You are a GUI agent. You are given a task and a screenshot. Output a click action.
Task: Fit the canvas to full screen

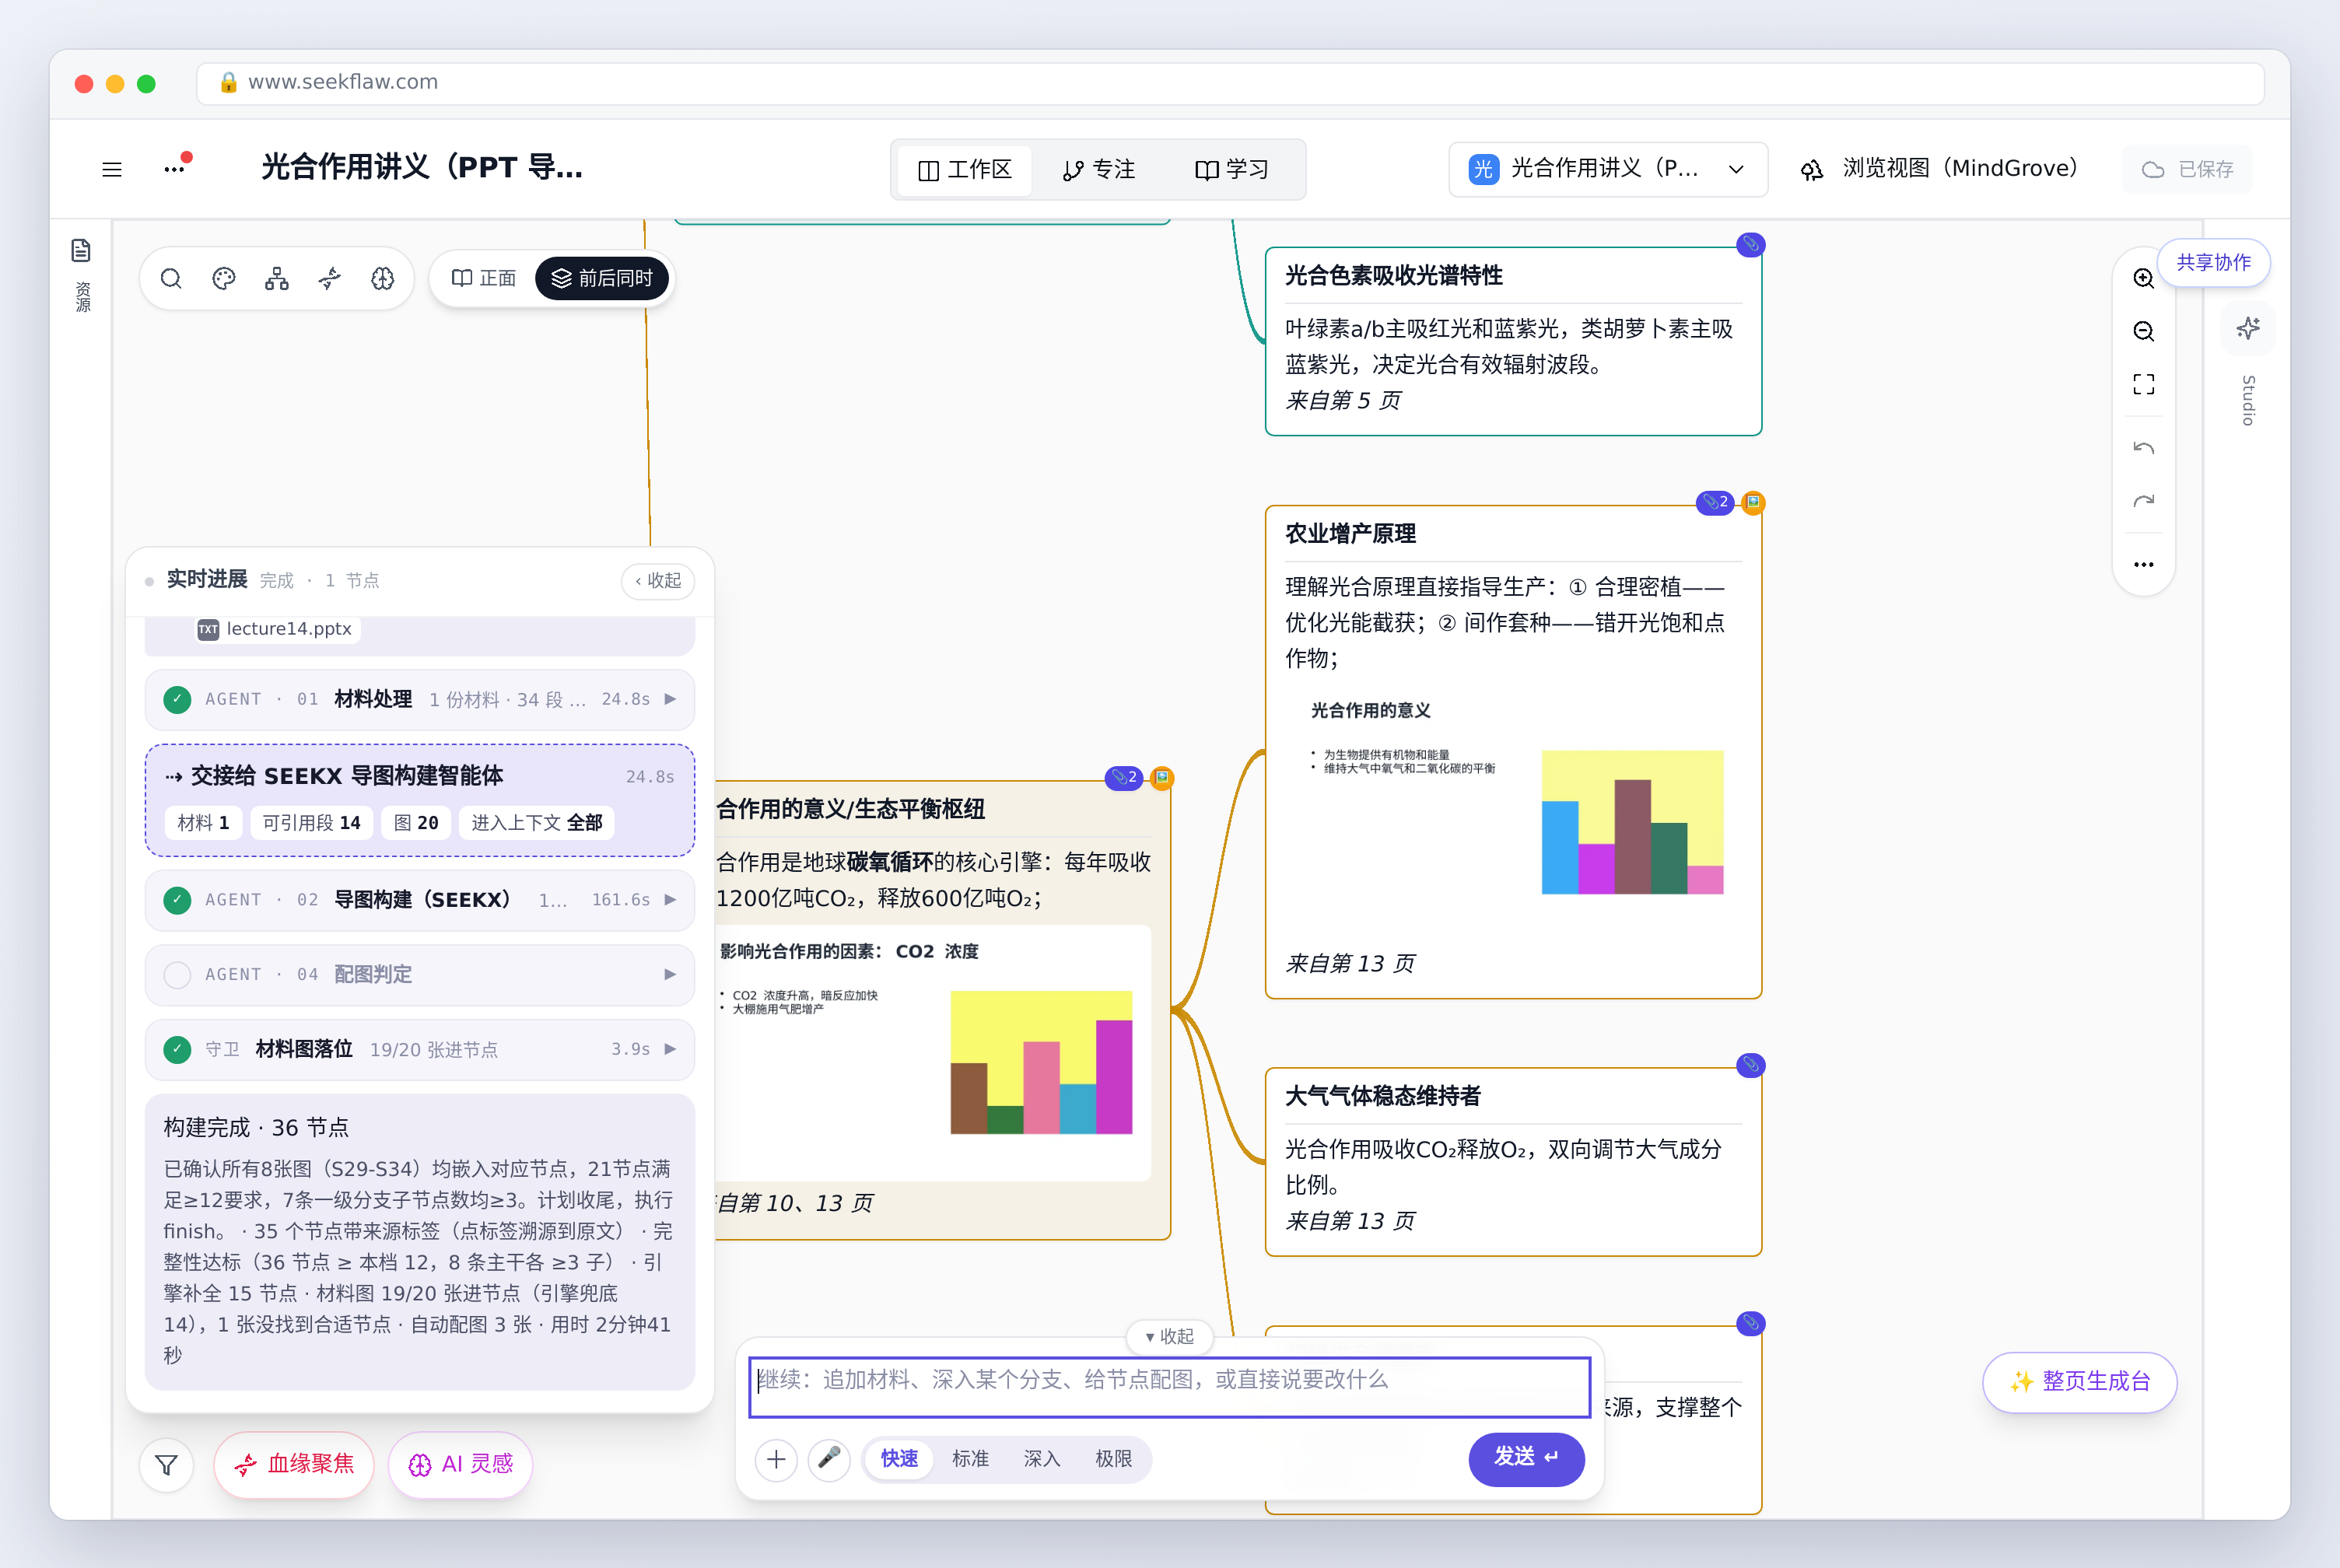point(2143,384)
